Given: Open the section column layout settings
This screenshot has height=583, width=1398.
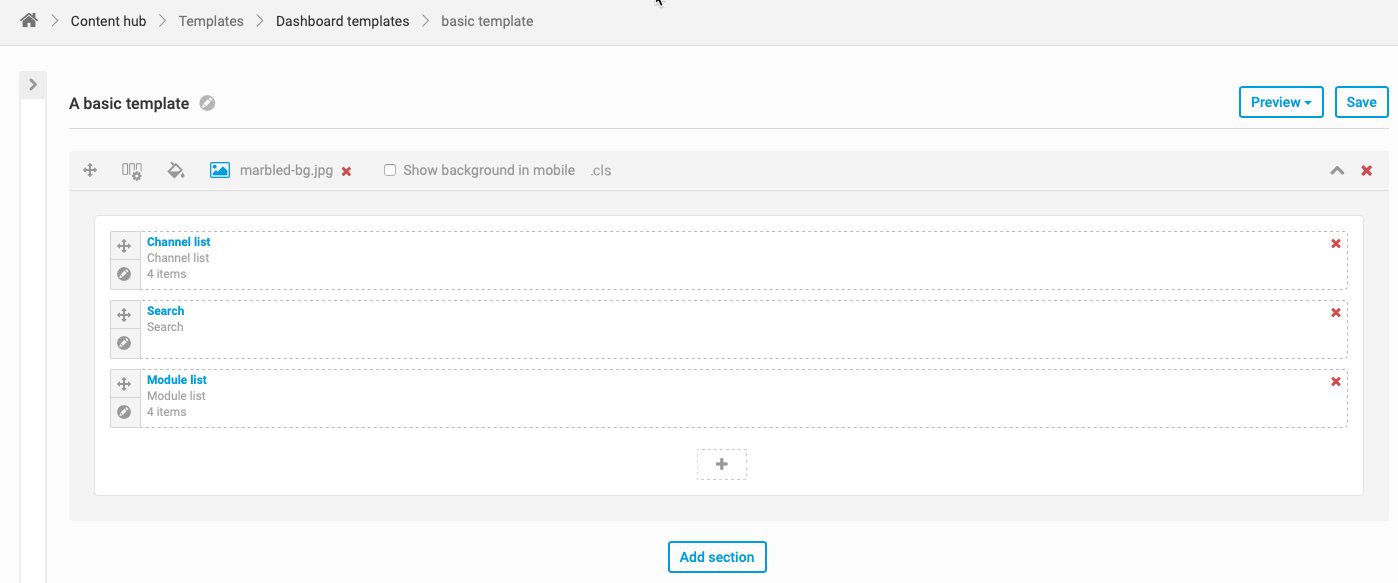Looking at the screenshot, I should pos(132,171).
